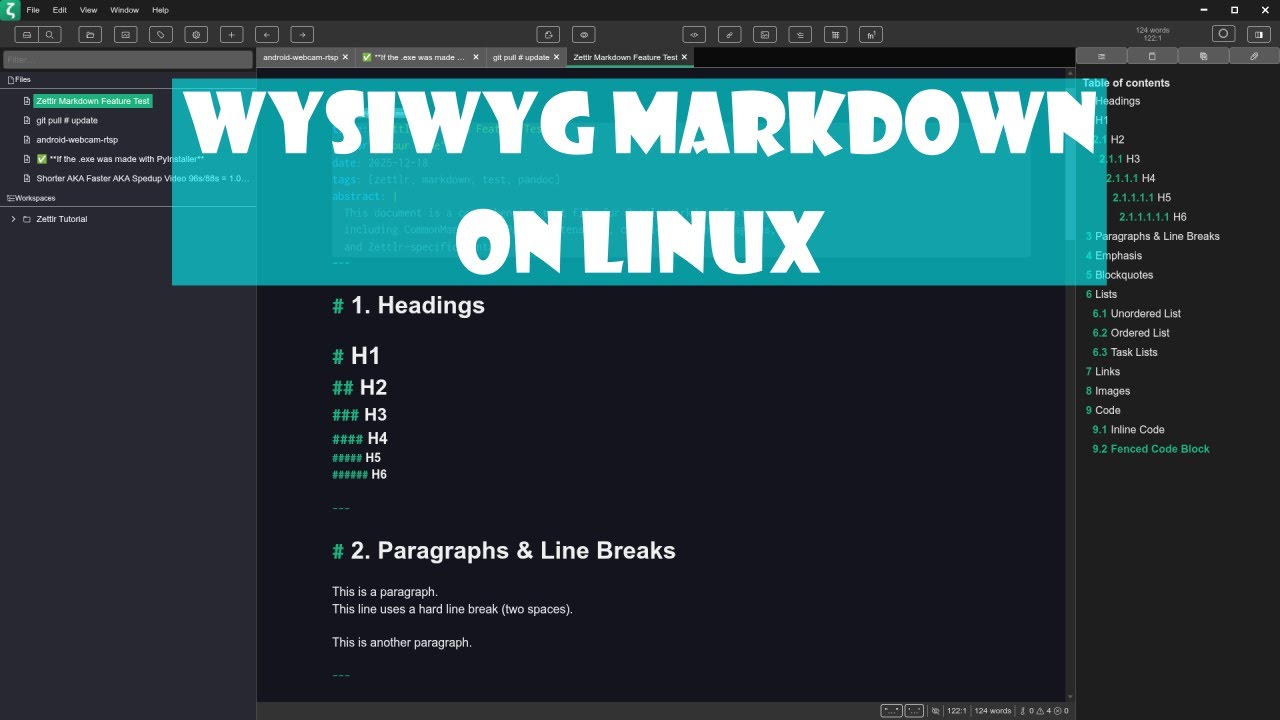
Task: Open android-webcam-rtsp file in list
Action: [x=77, y=140]
